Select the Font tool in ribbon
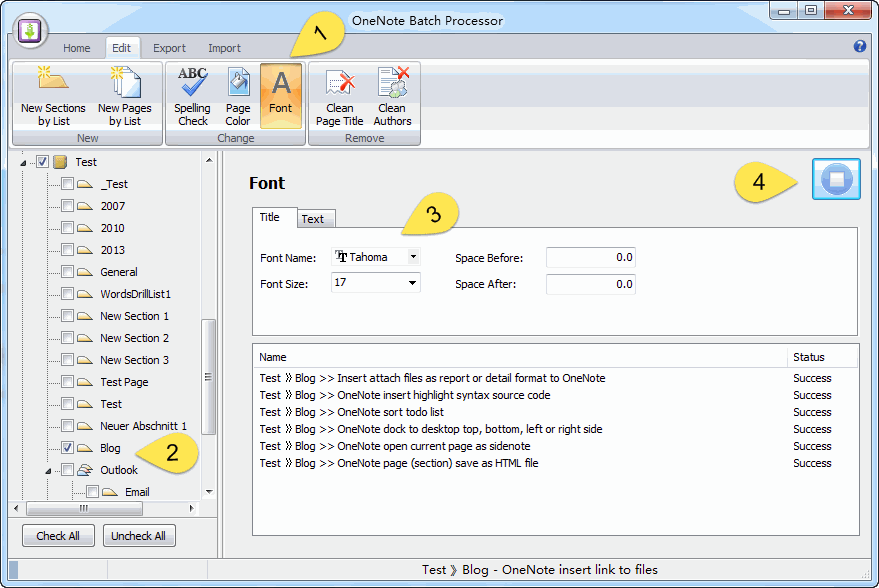 pyautogui.click(x=281, y=96)
